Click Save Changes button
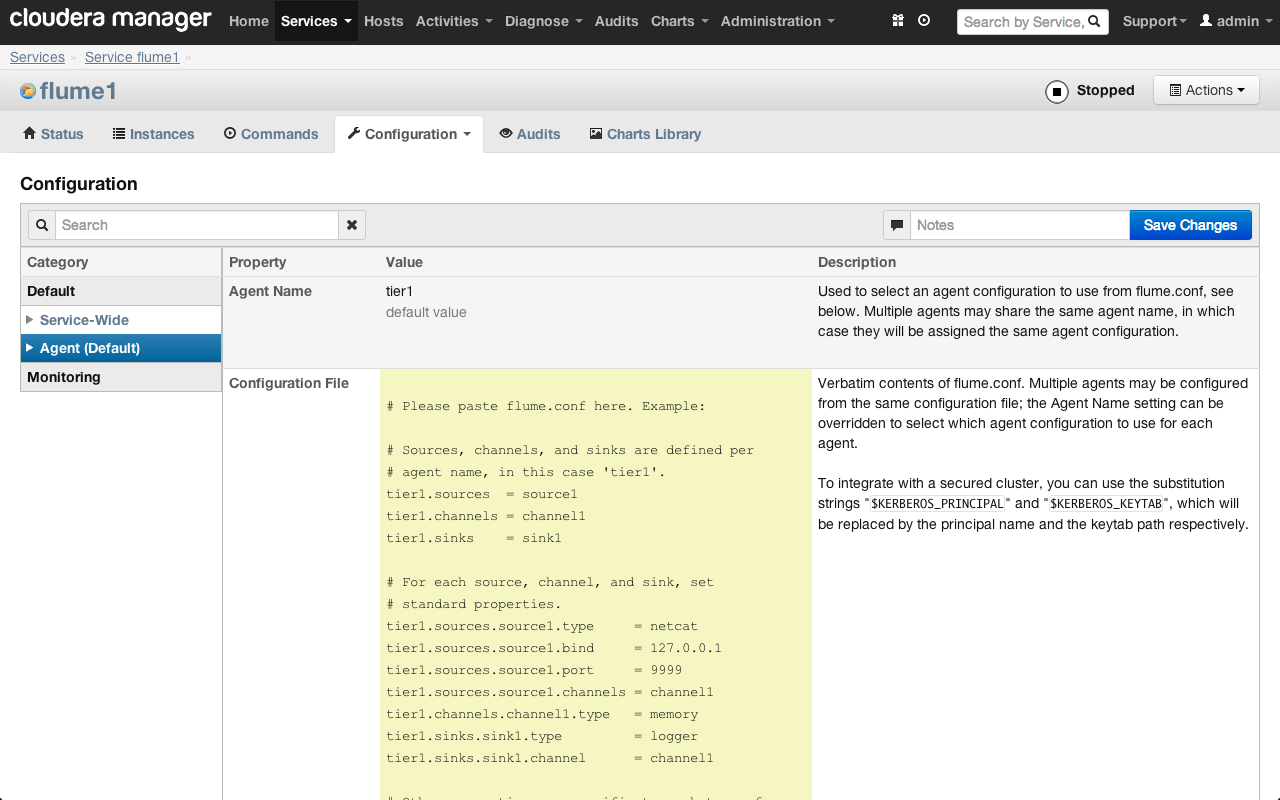Screen dimensions: 1280x800 [1190, 225]
